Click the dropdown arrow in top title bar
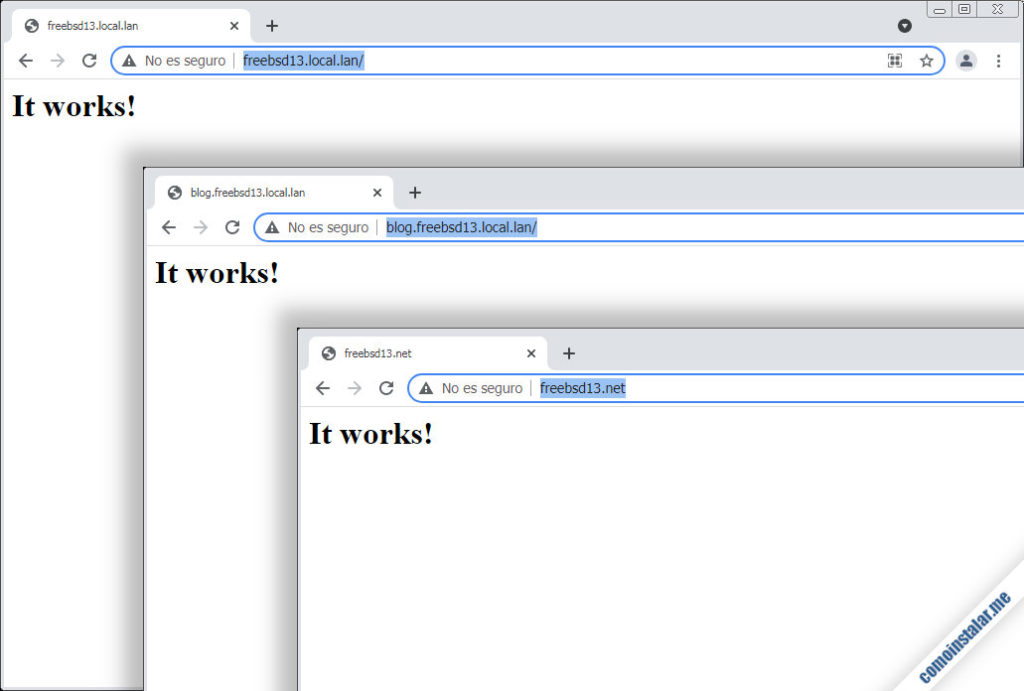The height and width of the screenshot is (691, 1024). point(904,26)
